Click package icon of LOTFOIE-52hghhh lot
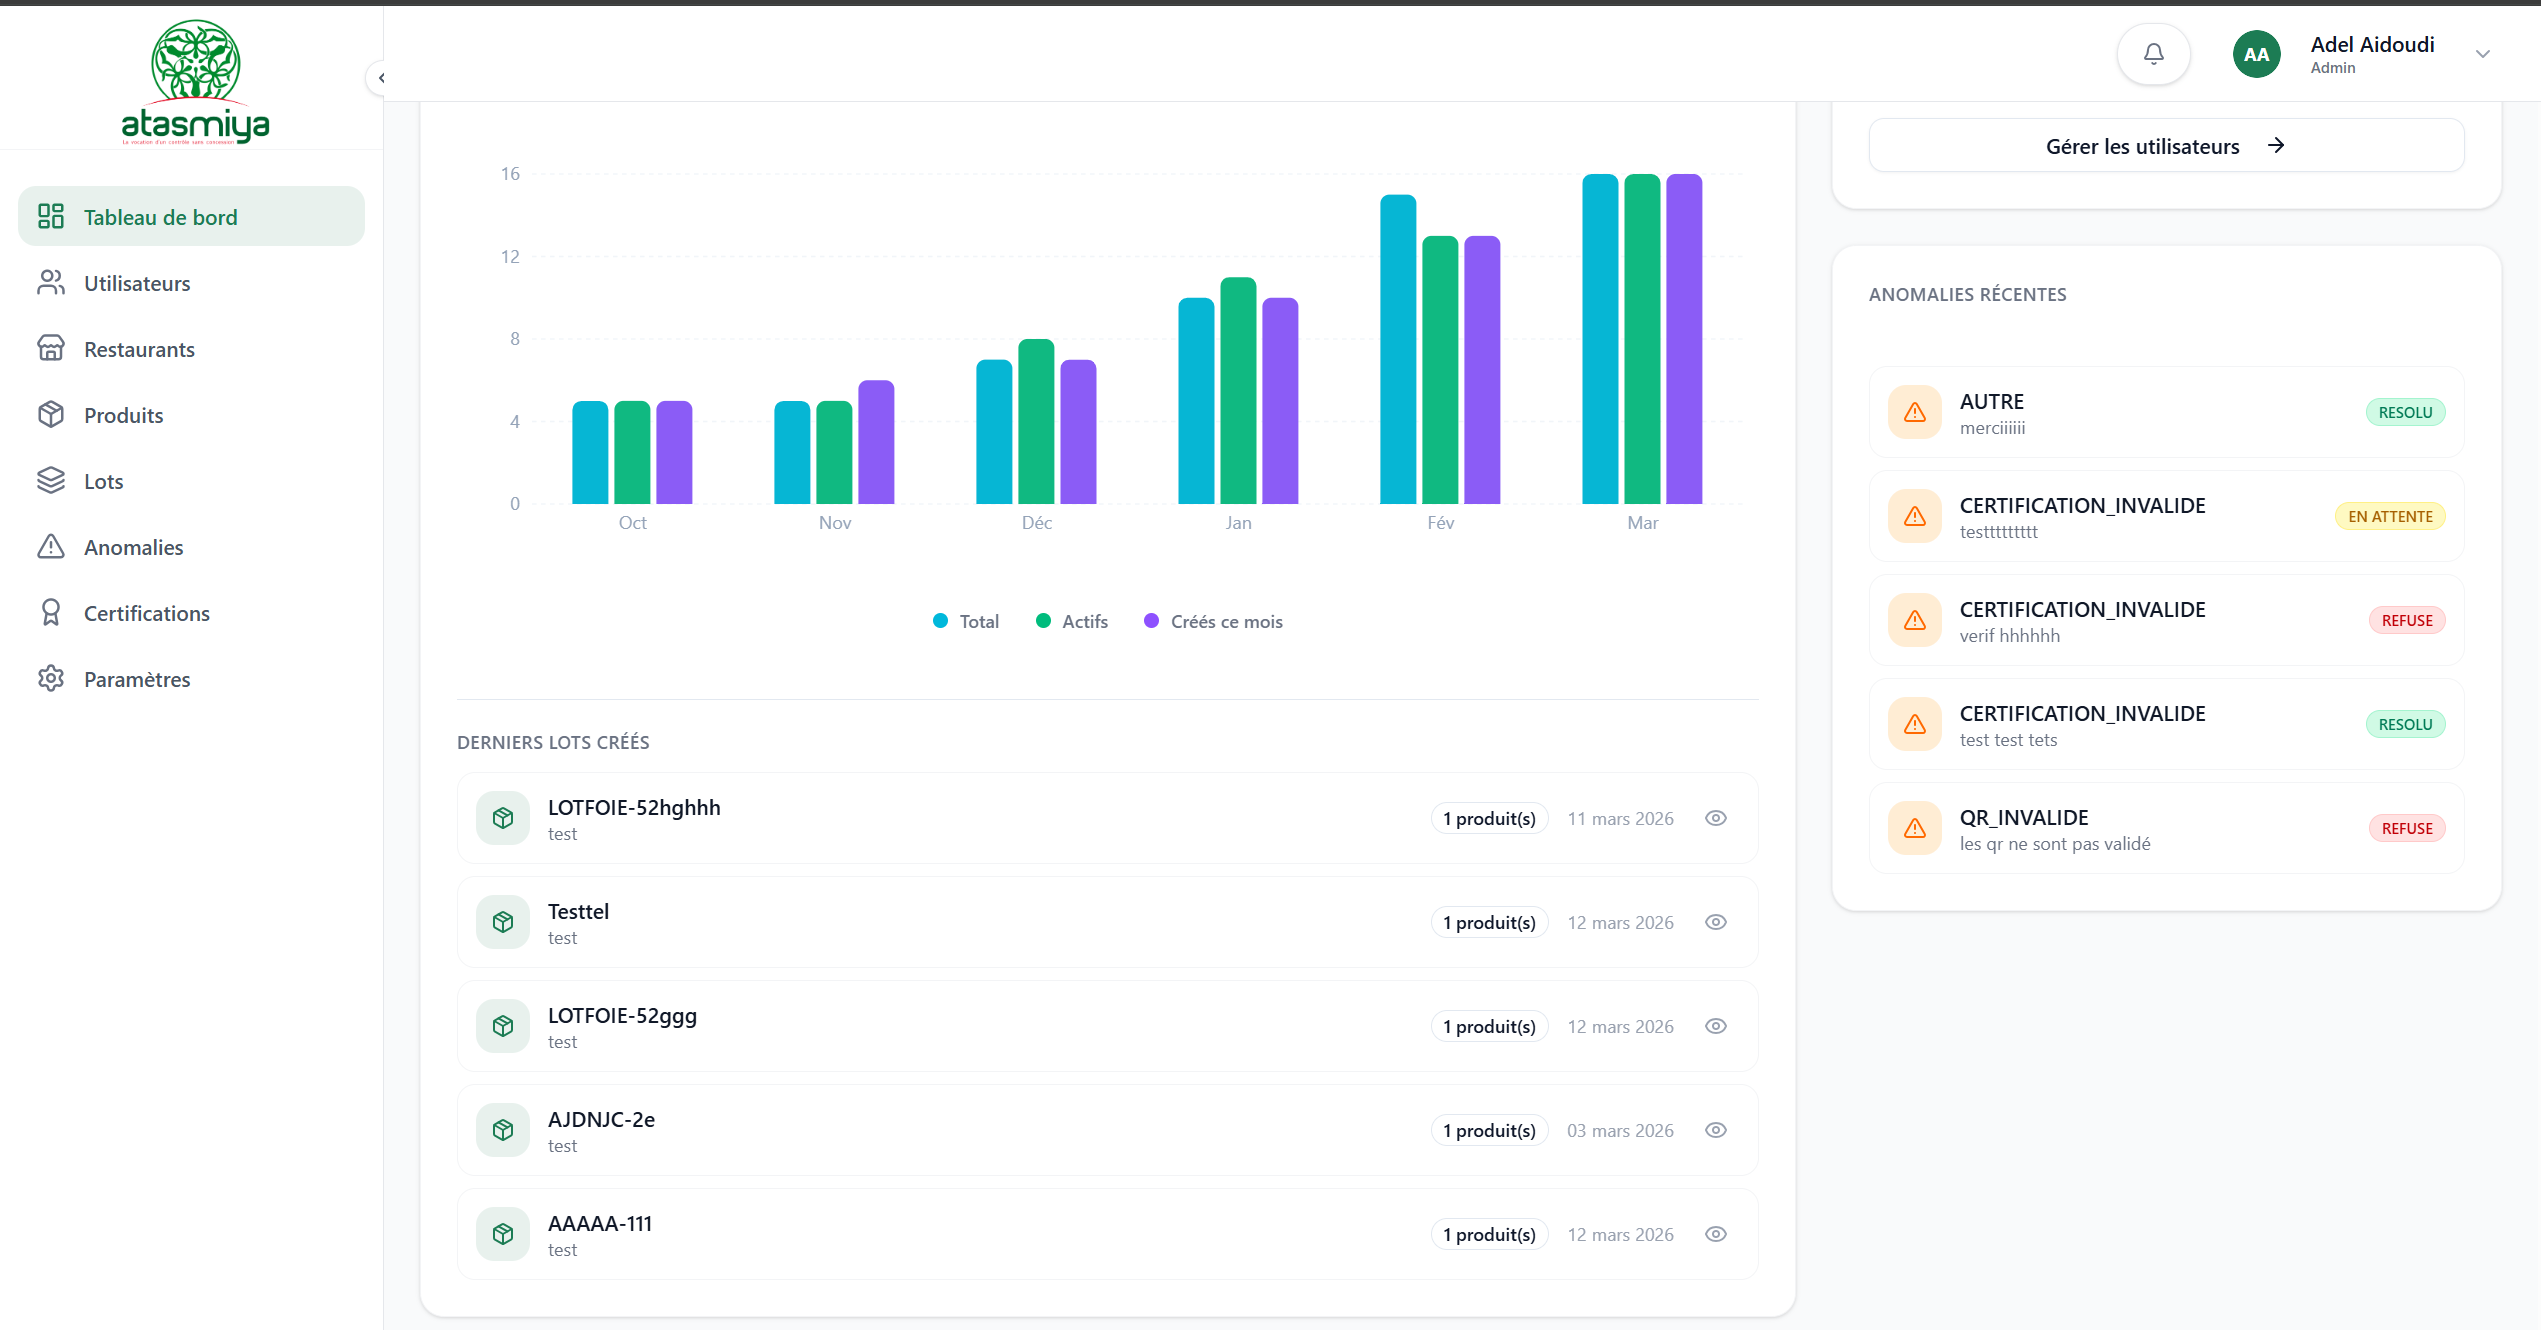 [x=503, y=818]
